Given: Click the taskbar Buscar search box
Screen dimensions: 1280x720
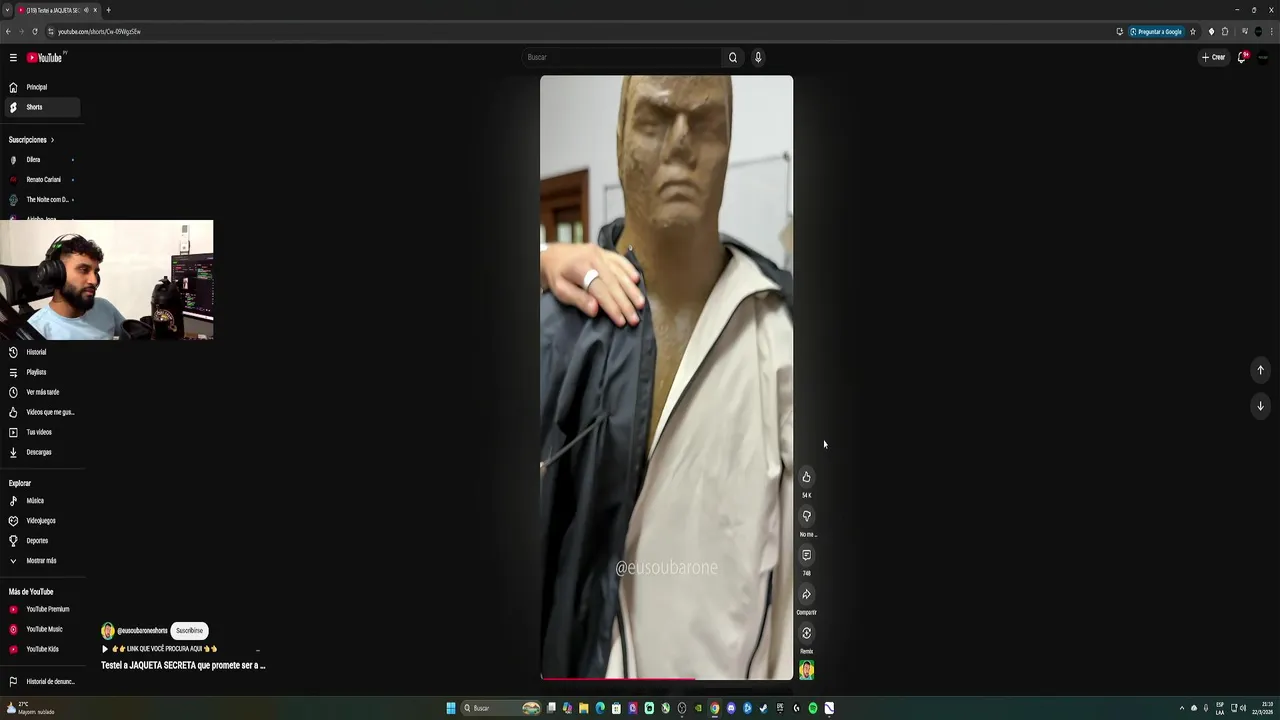Looking at the screenshot, I should click(501, 708).
